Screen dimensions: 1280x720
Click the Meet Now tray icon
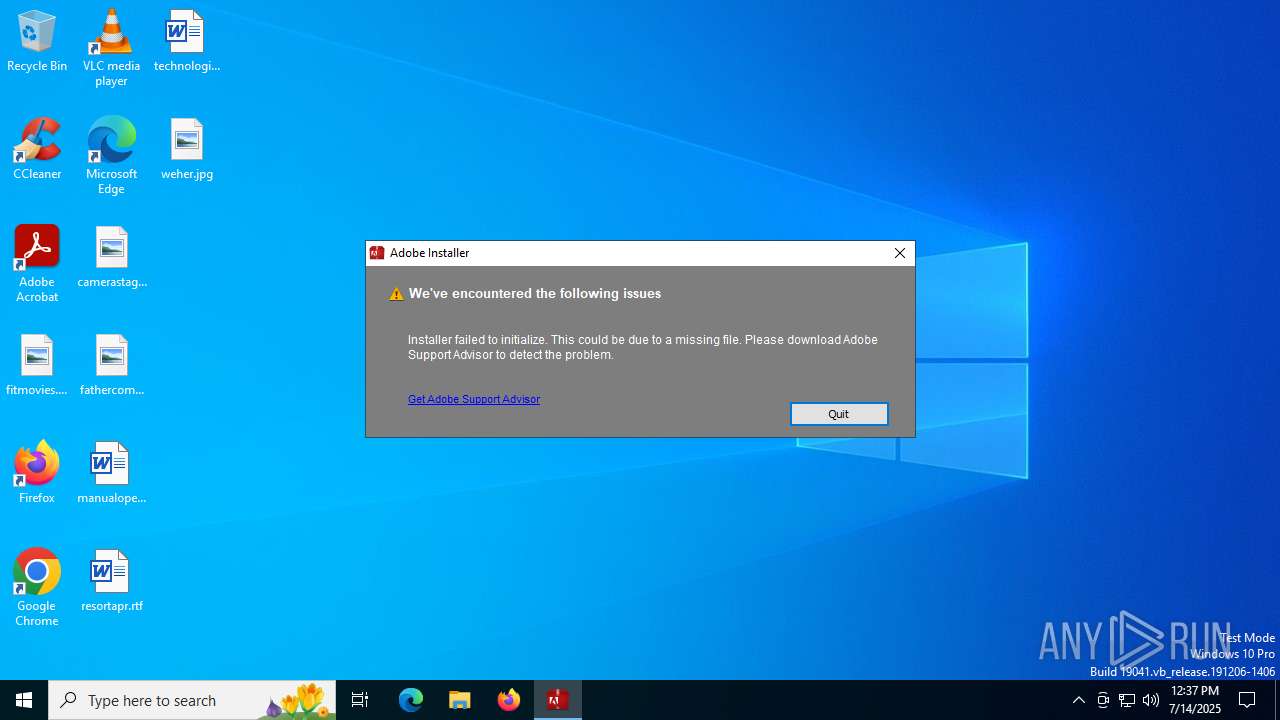click(1103, 700)
